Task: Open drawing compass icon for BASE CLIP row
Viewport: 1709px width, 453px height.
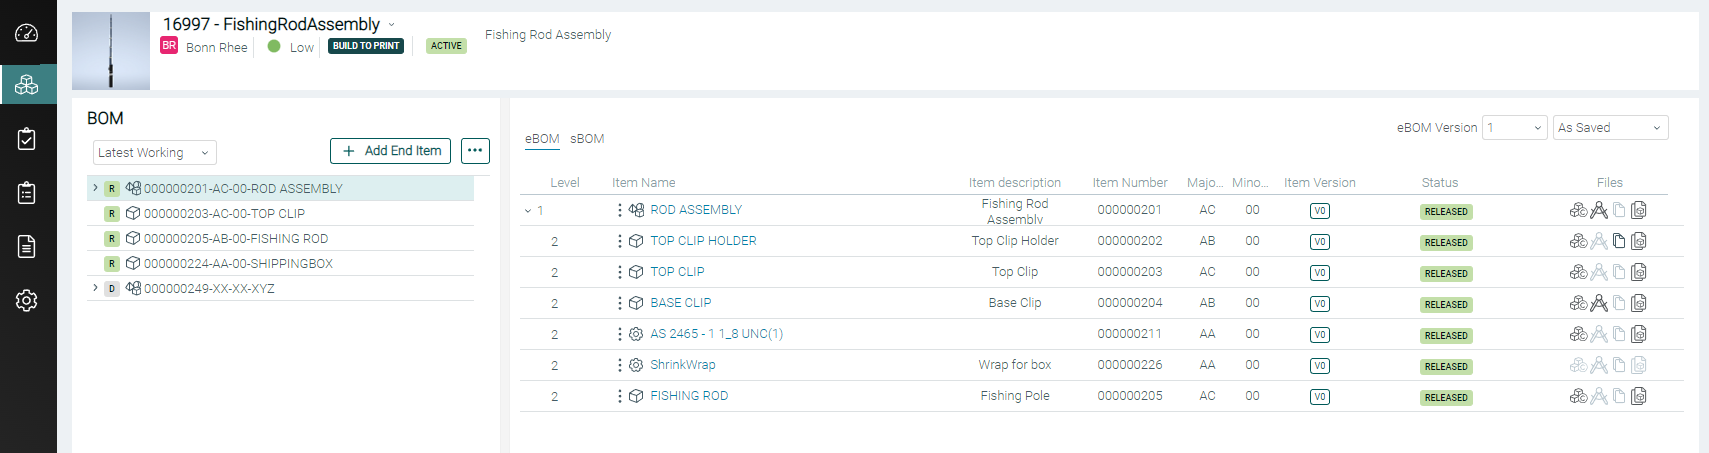Action: 1599,303
